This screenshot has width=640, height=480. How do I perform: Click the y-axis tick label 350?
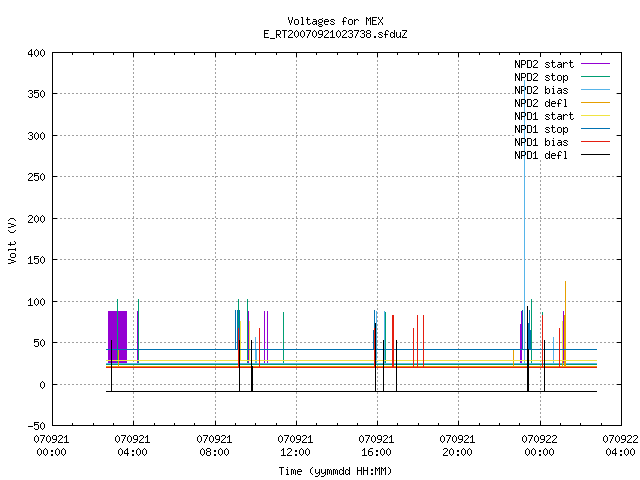click(x=36, y=94)
